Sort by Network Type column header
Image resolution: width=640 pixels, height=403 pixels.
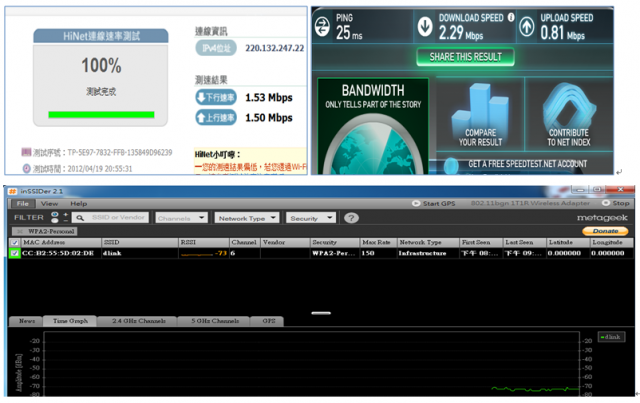point(428,242)
